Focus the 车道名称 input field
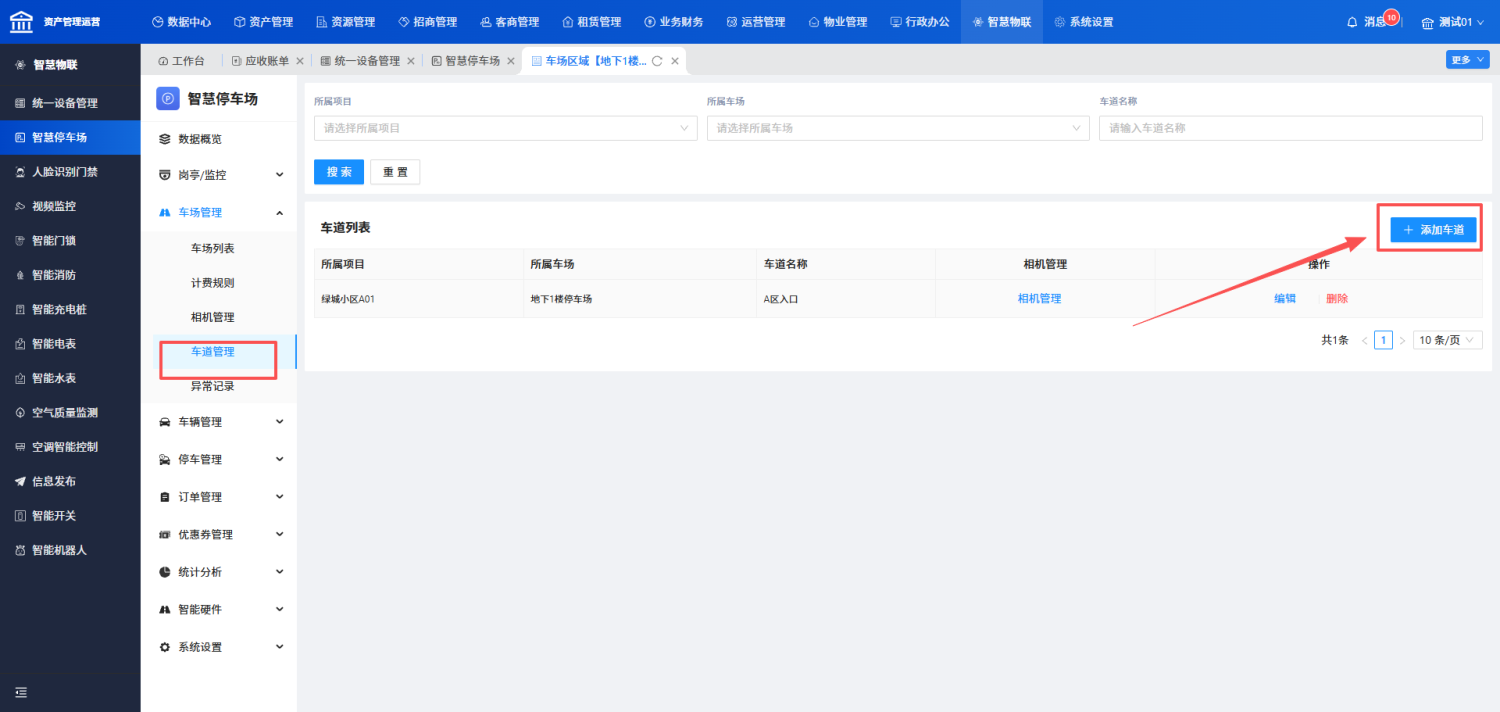Screen dimensions: 1500x712 1290,128
